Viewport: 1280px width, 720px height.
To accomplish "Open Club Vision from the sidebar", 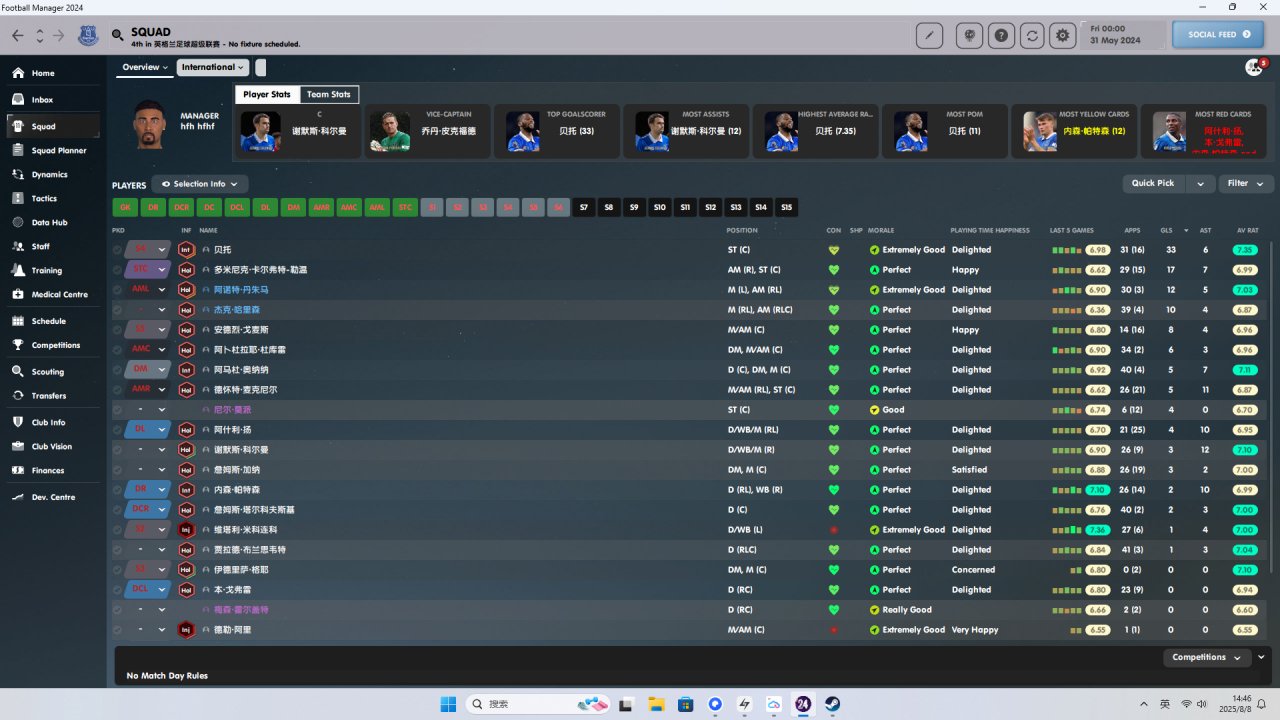I will click(x=51, y=447).
